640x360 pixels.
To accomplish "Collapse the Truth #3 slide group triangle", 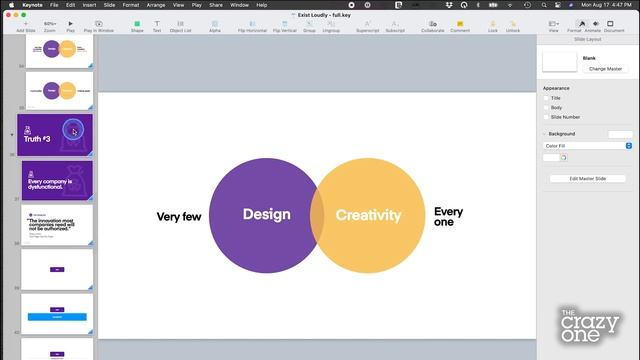I will pos(12,135).
